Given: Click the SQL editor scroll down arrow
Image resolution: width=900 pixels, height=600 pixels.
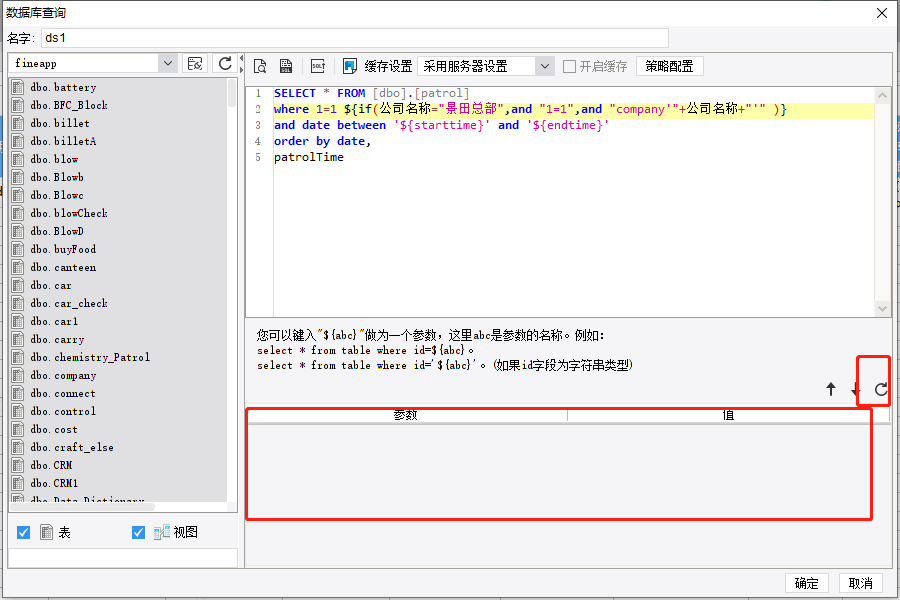Looking at the screenshot, I should pyautogui.click(x=882, y=308).
